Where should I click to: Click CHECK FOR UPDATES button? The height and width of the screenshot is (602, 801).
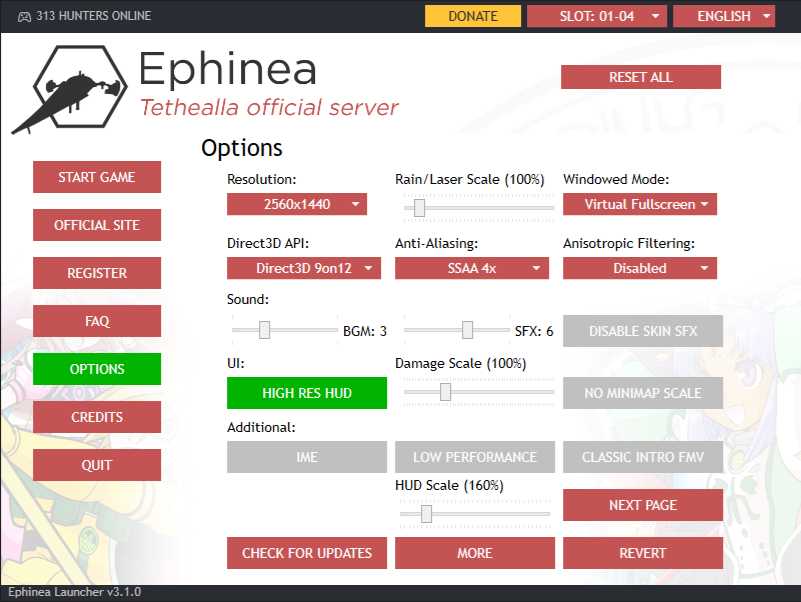tap(307, 553)
